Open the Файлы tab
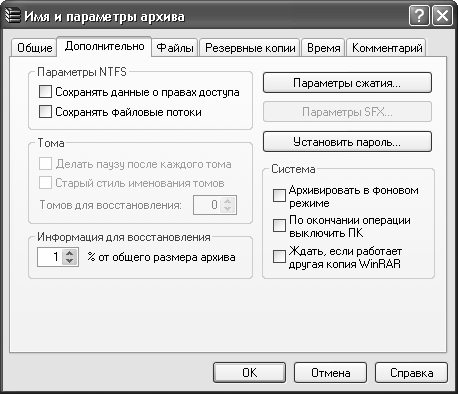Screen dimensions: 458x394 click(175, 48)
